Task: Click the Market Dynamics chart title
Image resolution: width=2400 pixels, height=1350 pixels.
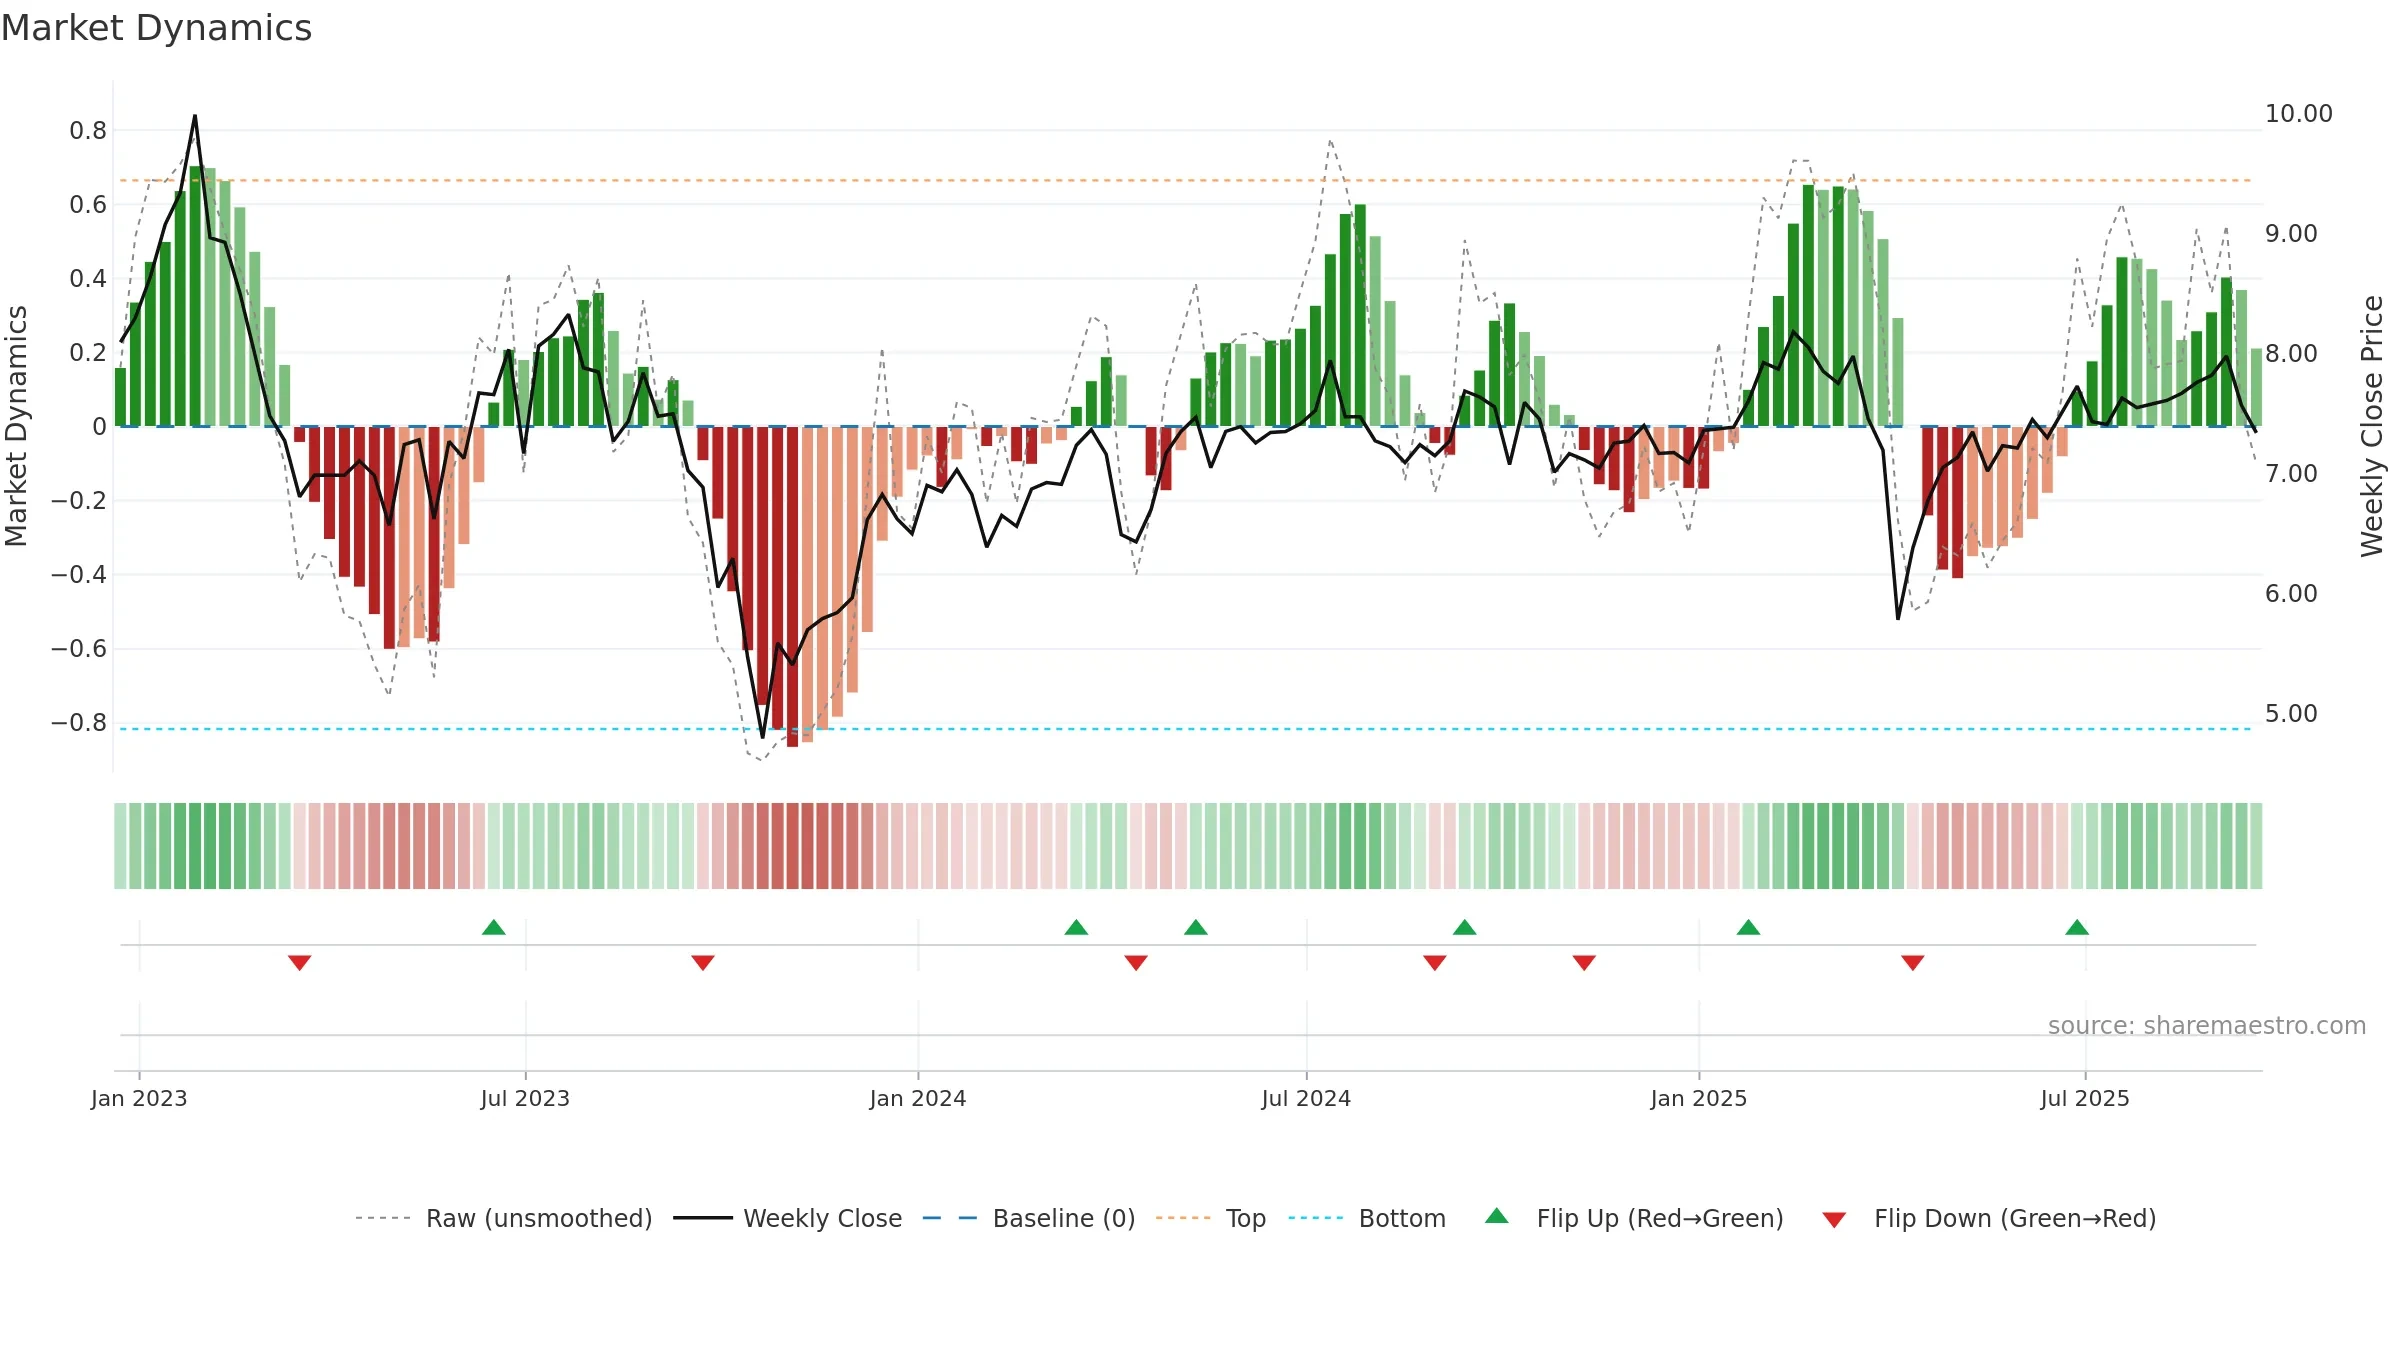Action: point(156,28)
